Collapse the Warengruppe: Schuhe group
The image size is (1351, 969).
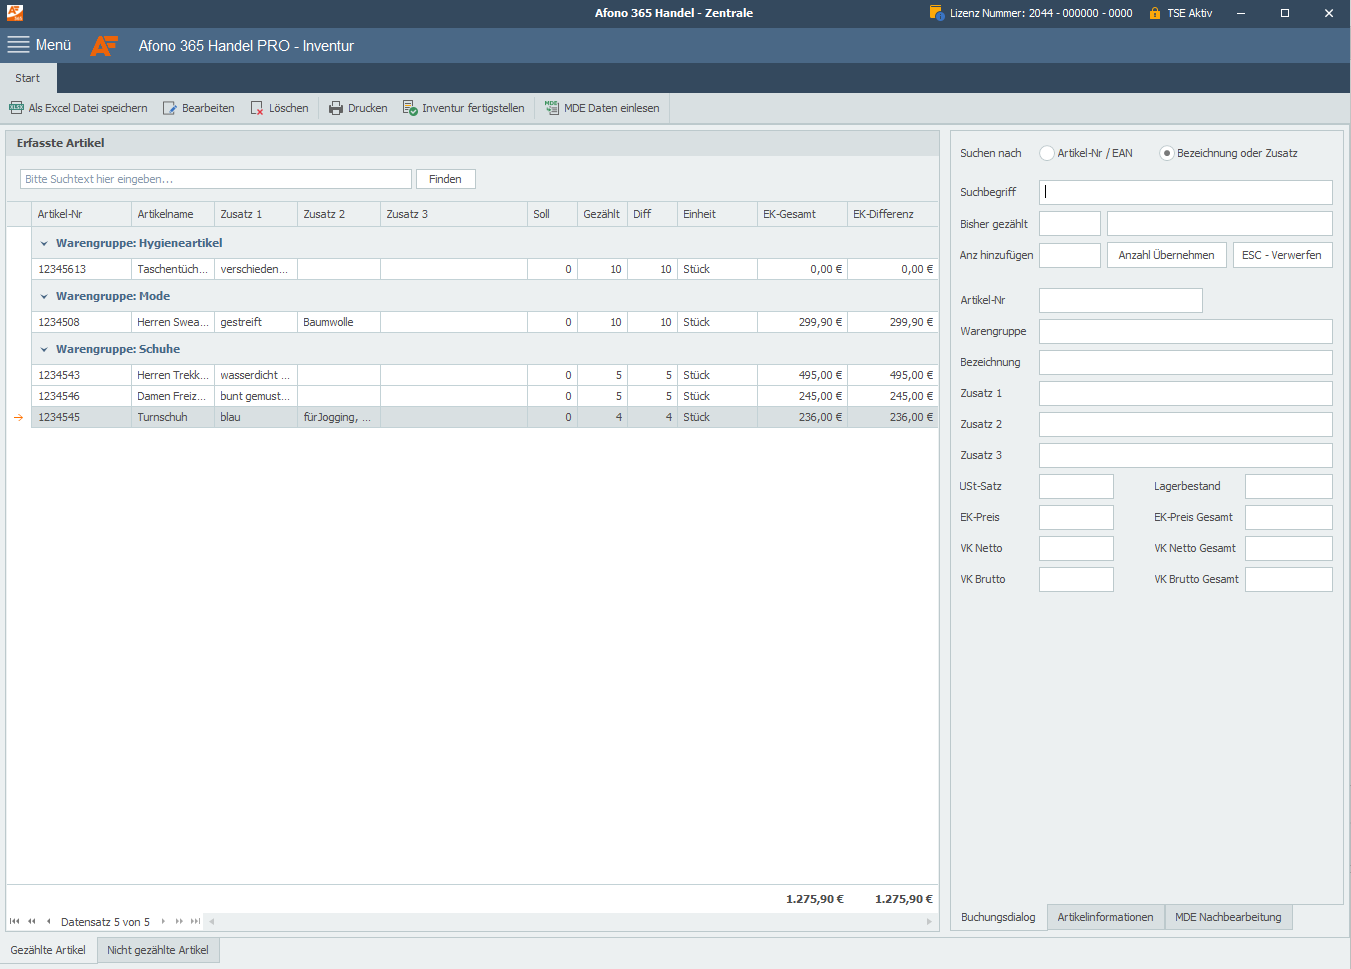click(44, 349)
